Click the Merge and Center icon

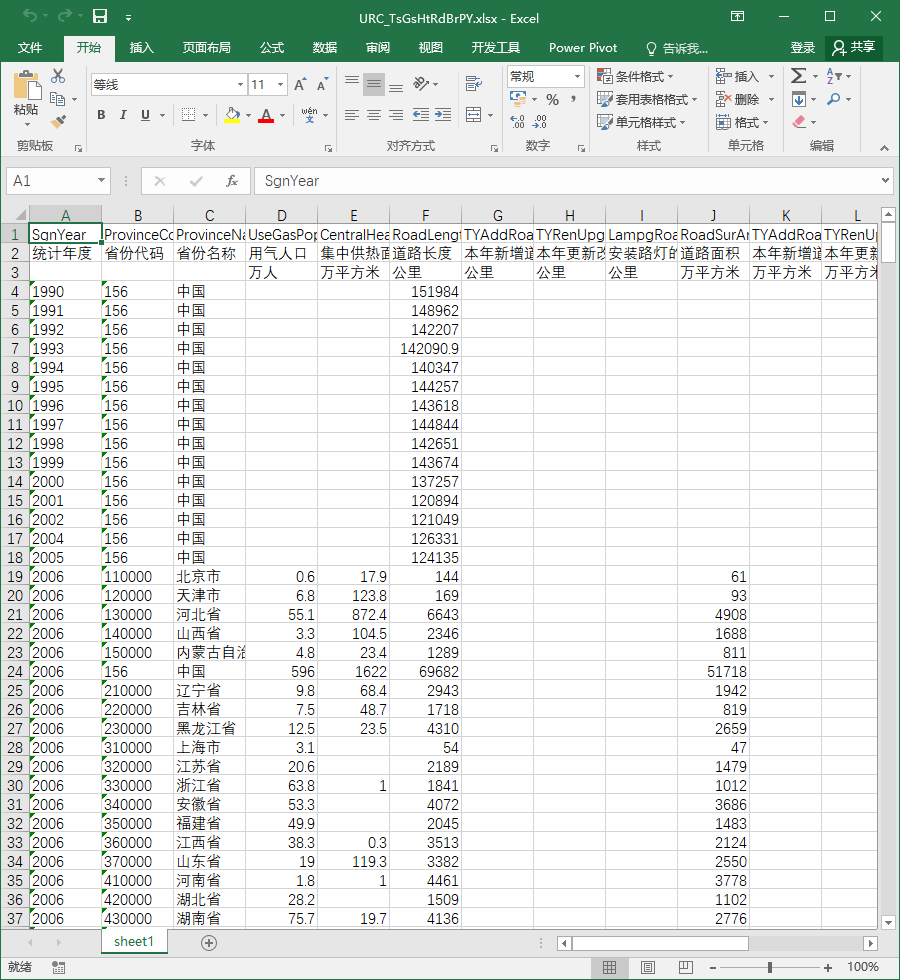(474, 115)
